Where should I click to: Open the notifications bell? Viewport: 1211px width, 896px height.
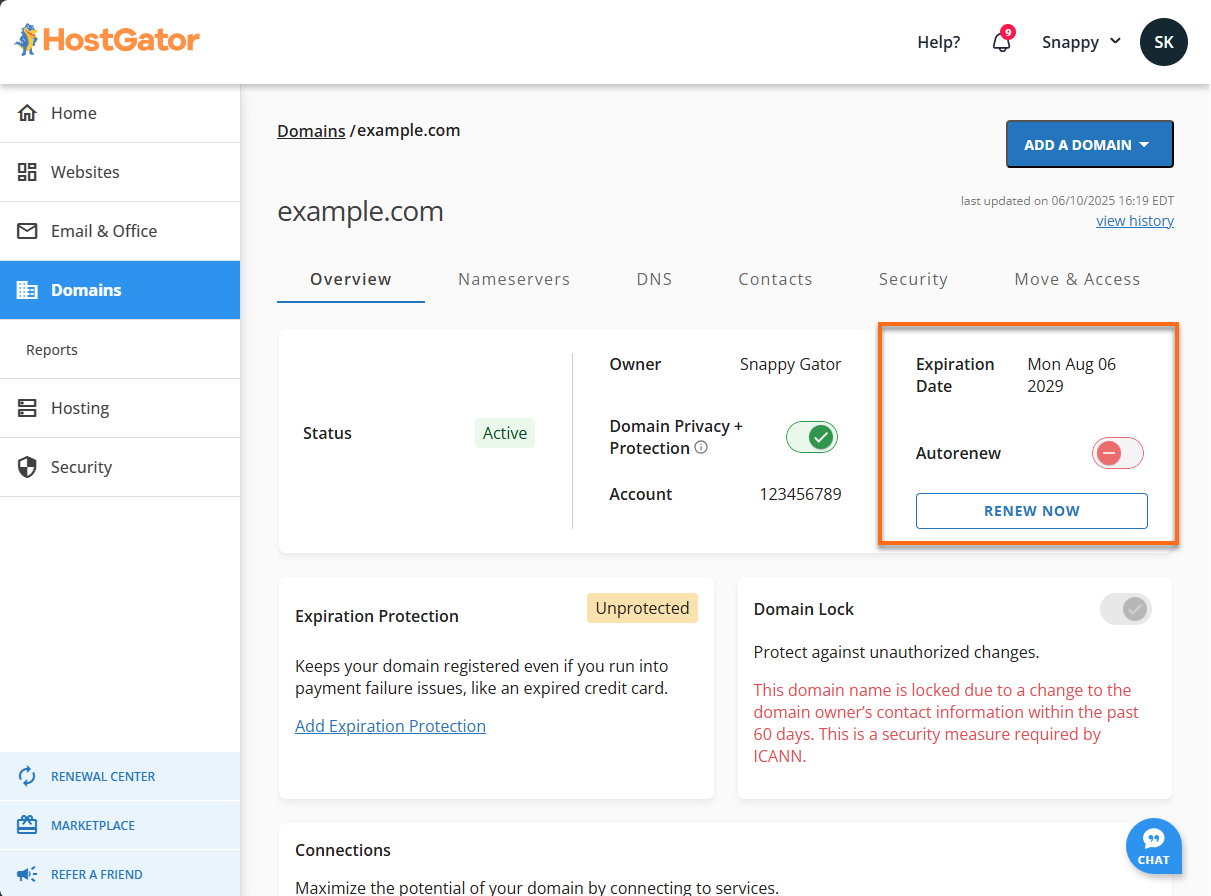tap(1001, 42)
